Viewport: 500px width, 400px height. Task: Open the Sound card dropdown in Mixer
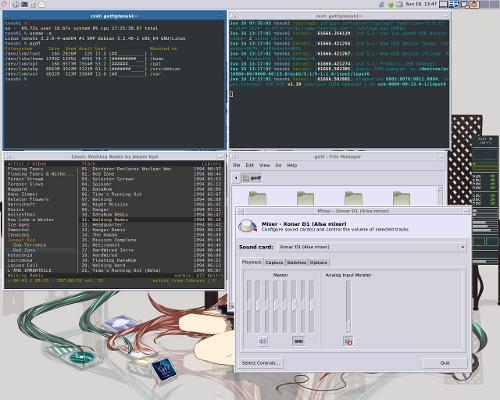coord(371,247)
